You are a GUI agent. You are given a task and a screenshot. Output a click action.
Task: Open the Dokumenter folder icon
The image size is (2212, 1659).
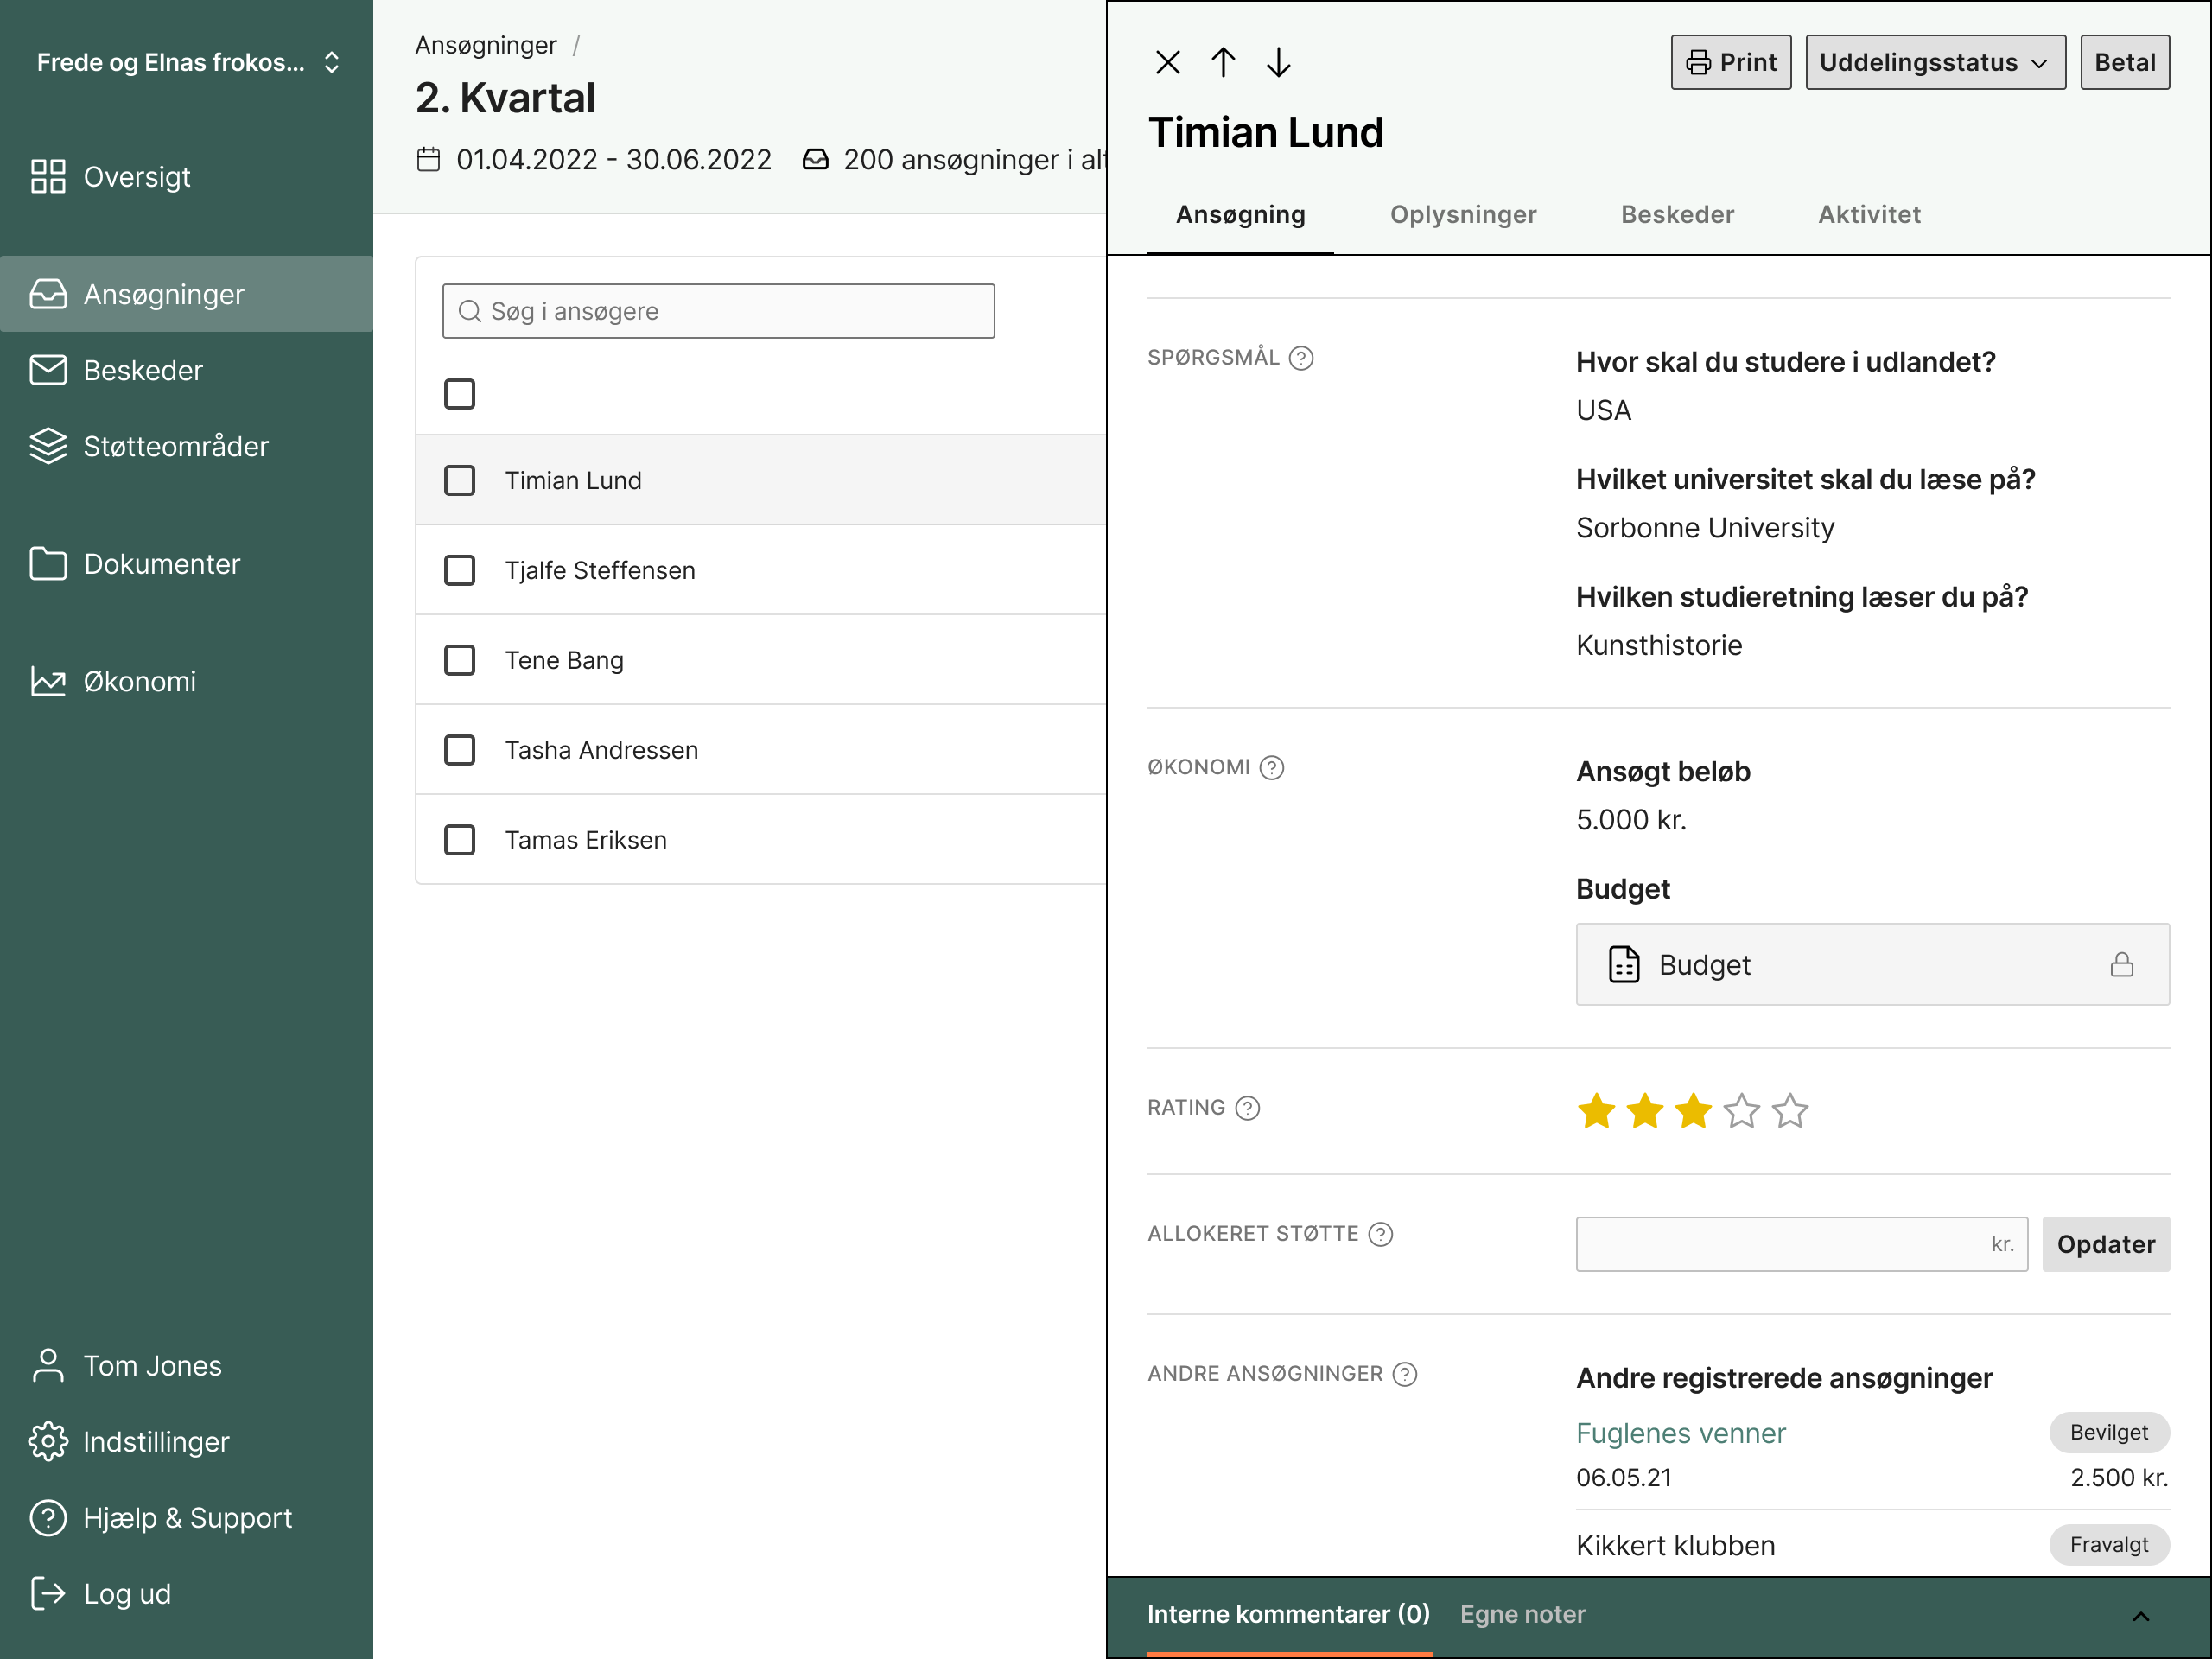47,563
